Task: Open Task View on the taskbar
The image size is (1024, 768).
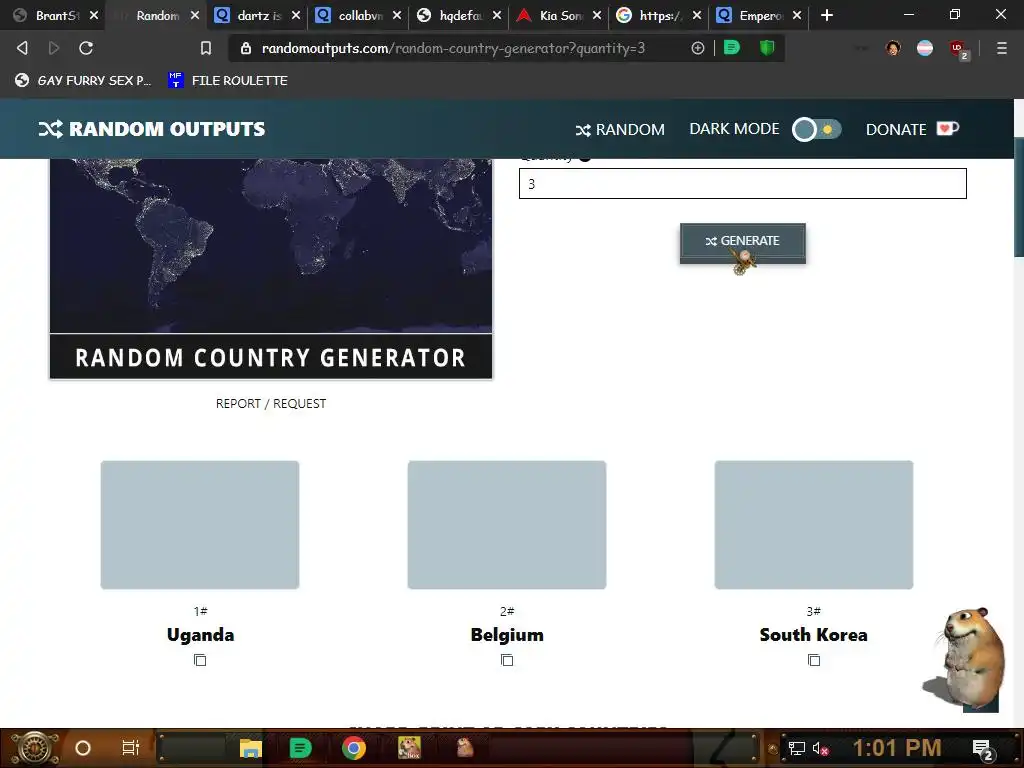Action: [x=131, y=748]
